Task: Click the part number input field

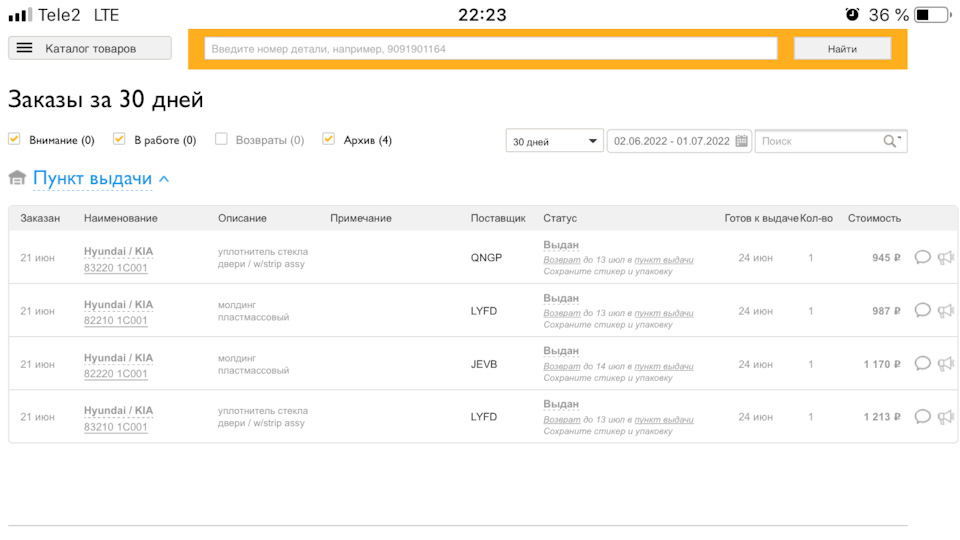Action: 490,48
